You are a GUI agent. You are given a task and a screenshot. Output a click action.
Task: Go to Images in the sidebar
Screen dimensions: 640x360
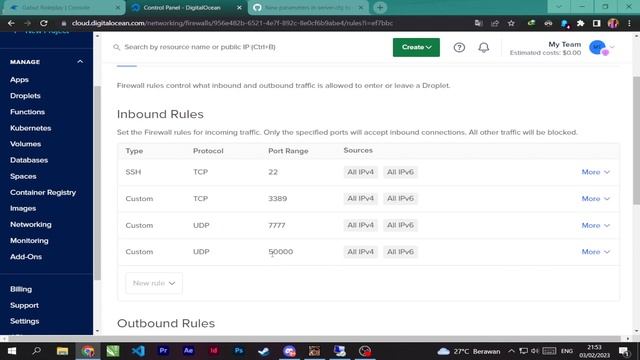23,208
